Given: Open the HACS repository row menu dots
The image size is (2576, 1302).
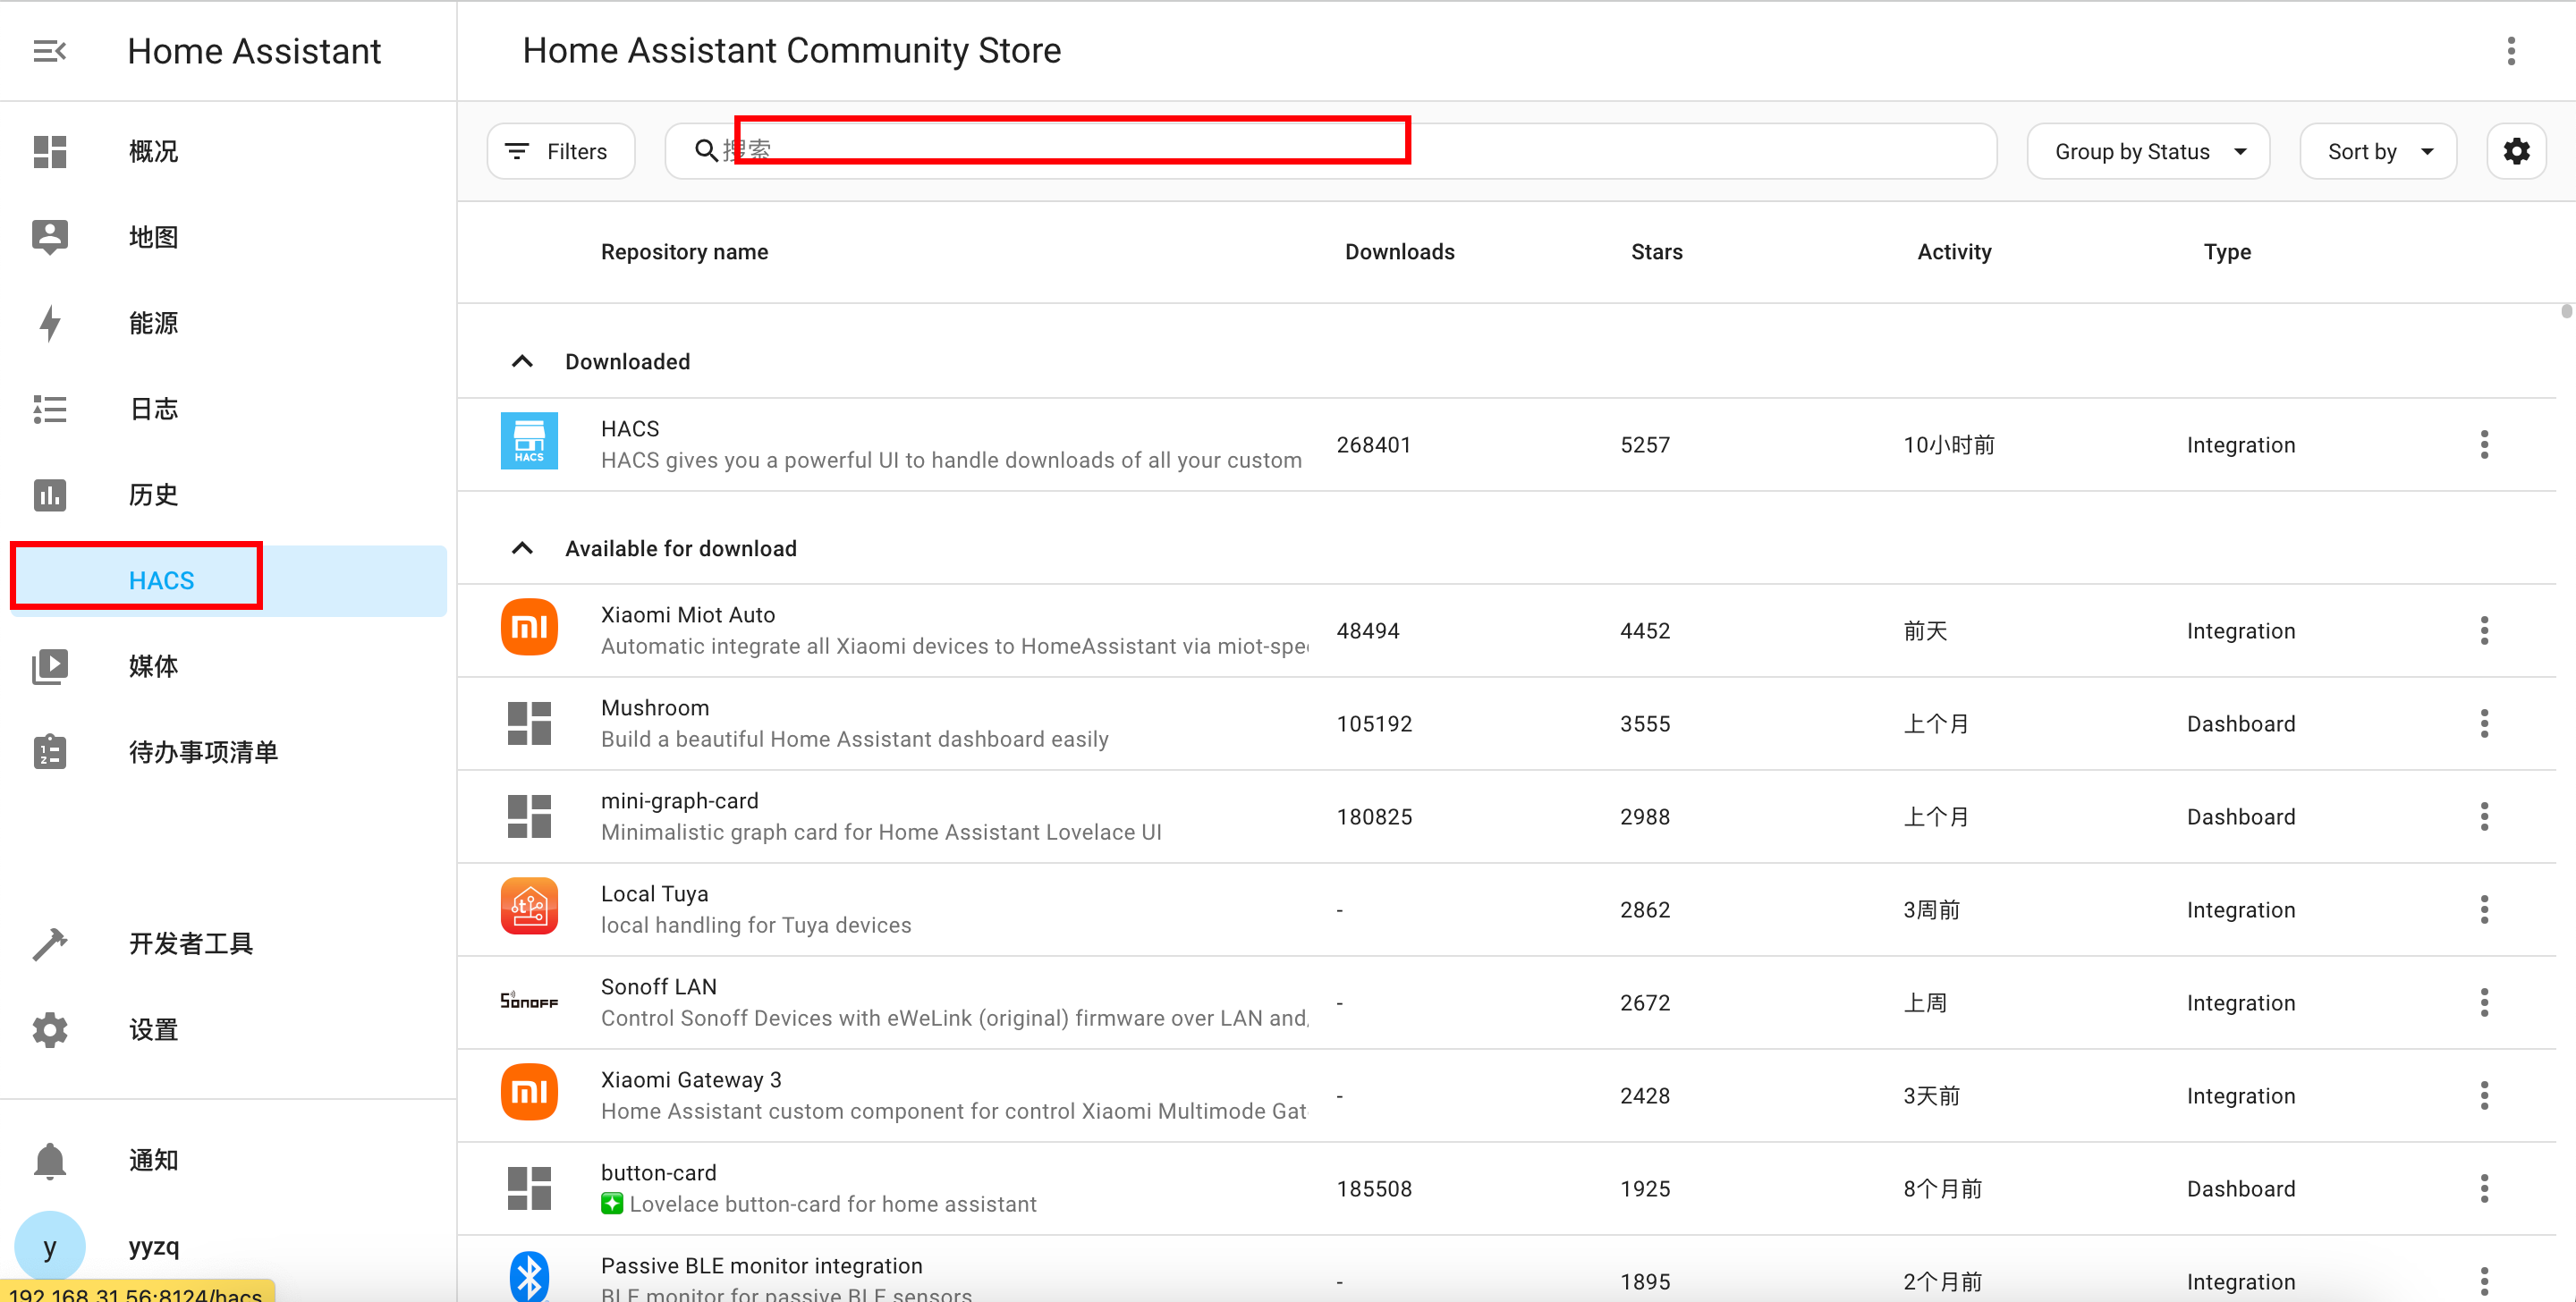Looking at the screenshot, I should (x=2484, y=444).
